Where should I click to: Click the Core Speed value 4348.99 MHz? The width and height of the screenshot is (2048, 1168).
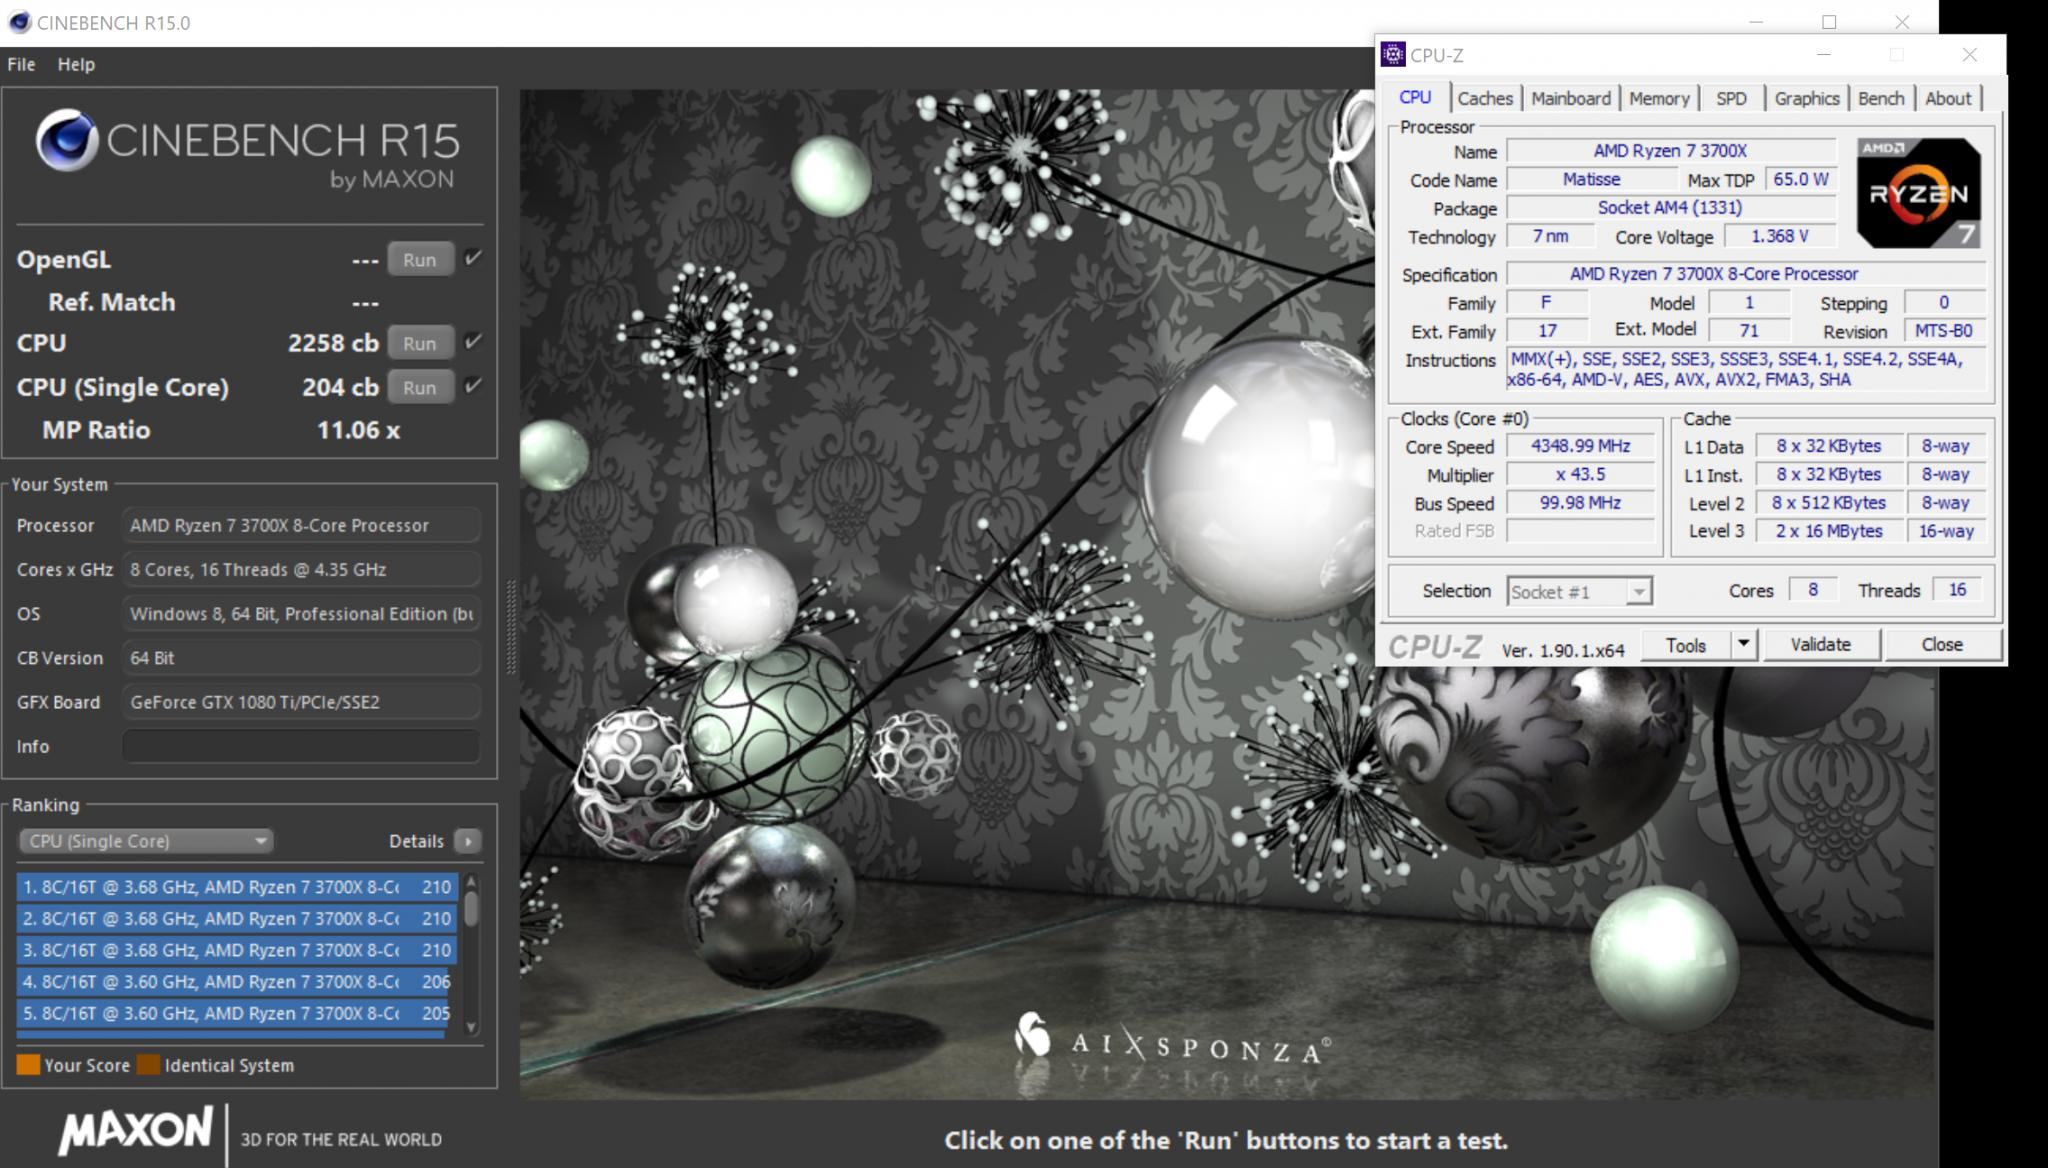[1580, 446]
